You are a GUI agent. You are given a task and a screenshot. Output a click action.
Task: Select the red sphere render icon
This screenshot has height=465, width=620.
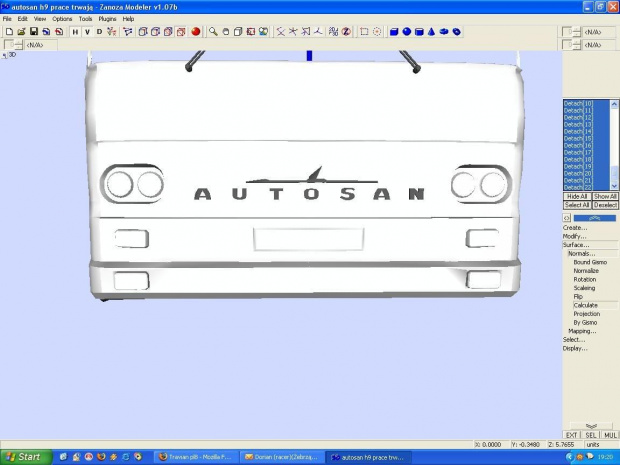pos(196,31)
